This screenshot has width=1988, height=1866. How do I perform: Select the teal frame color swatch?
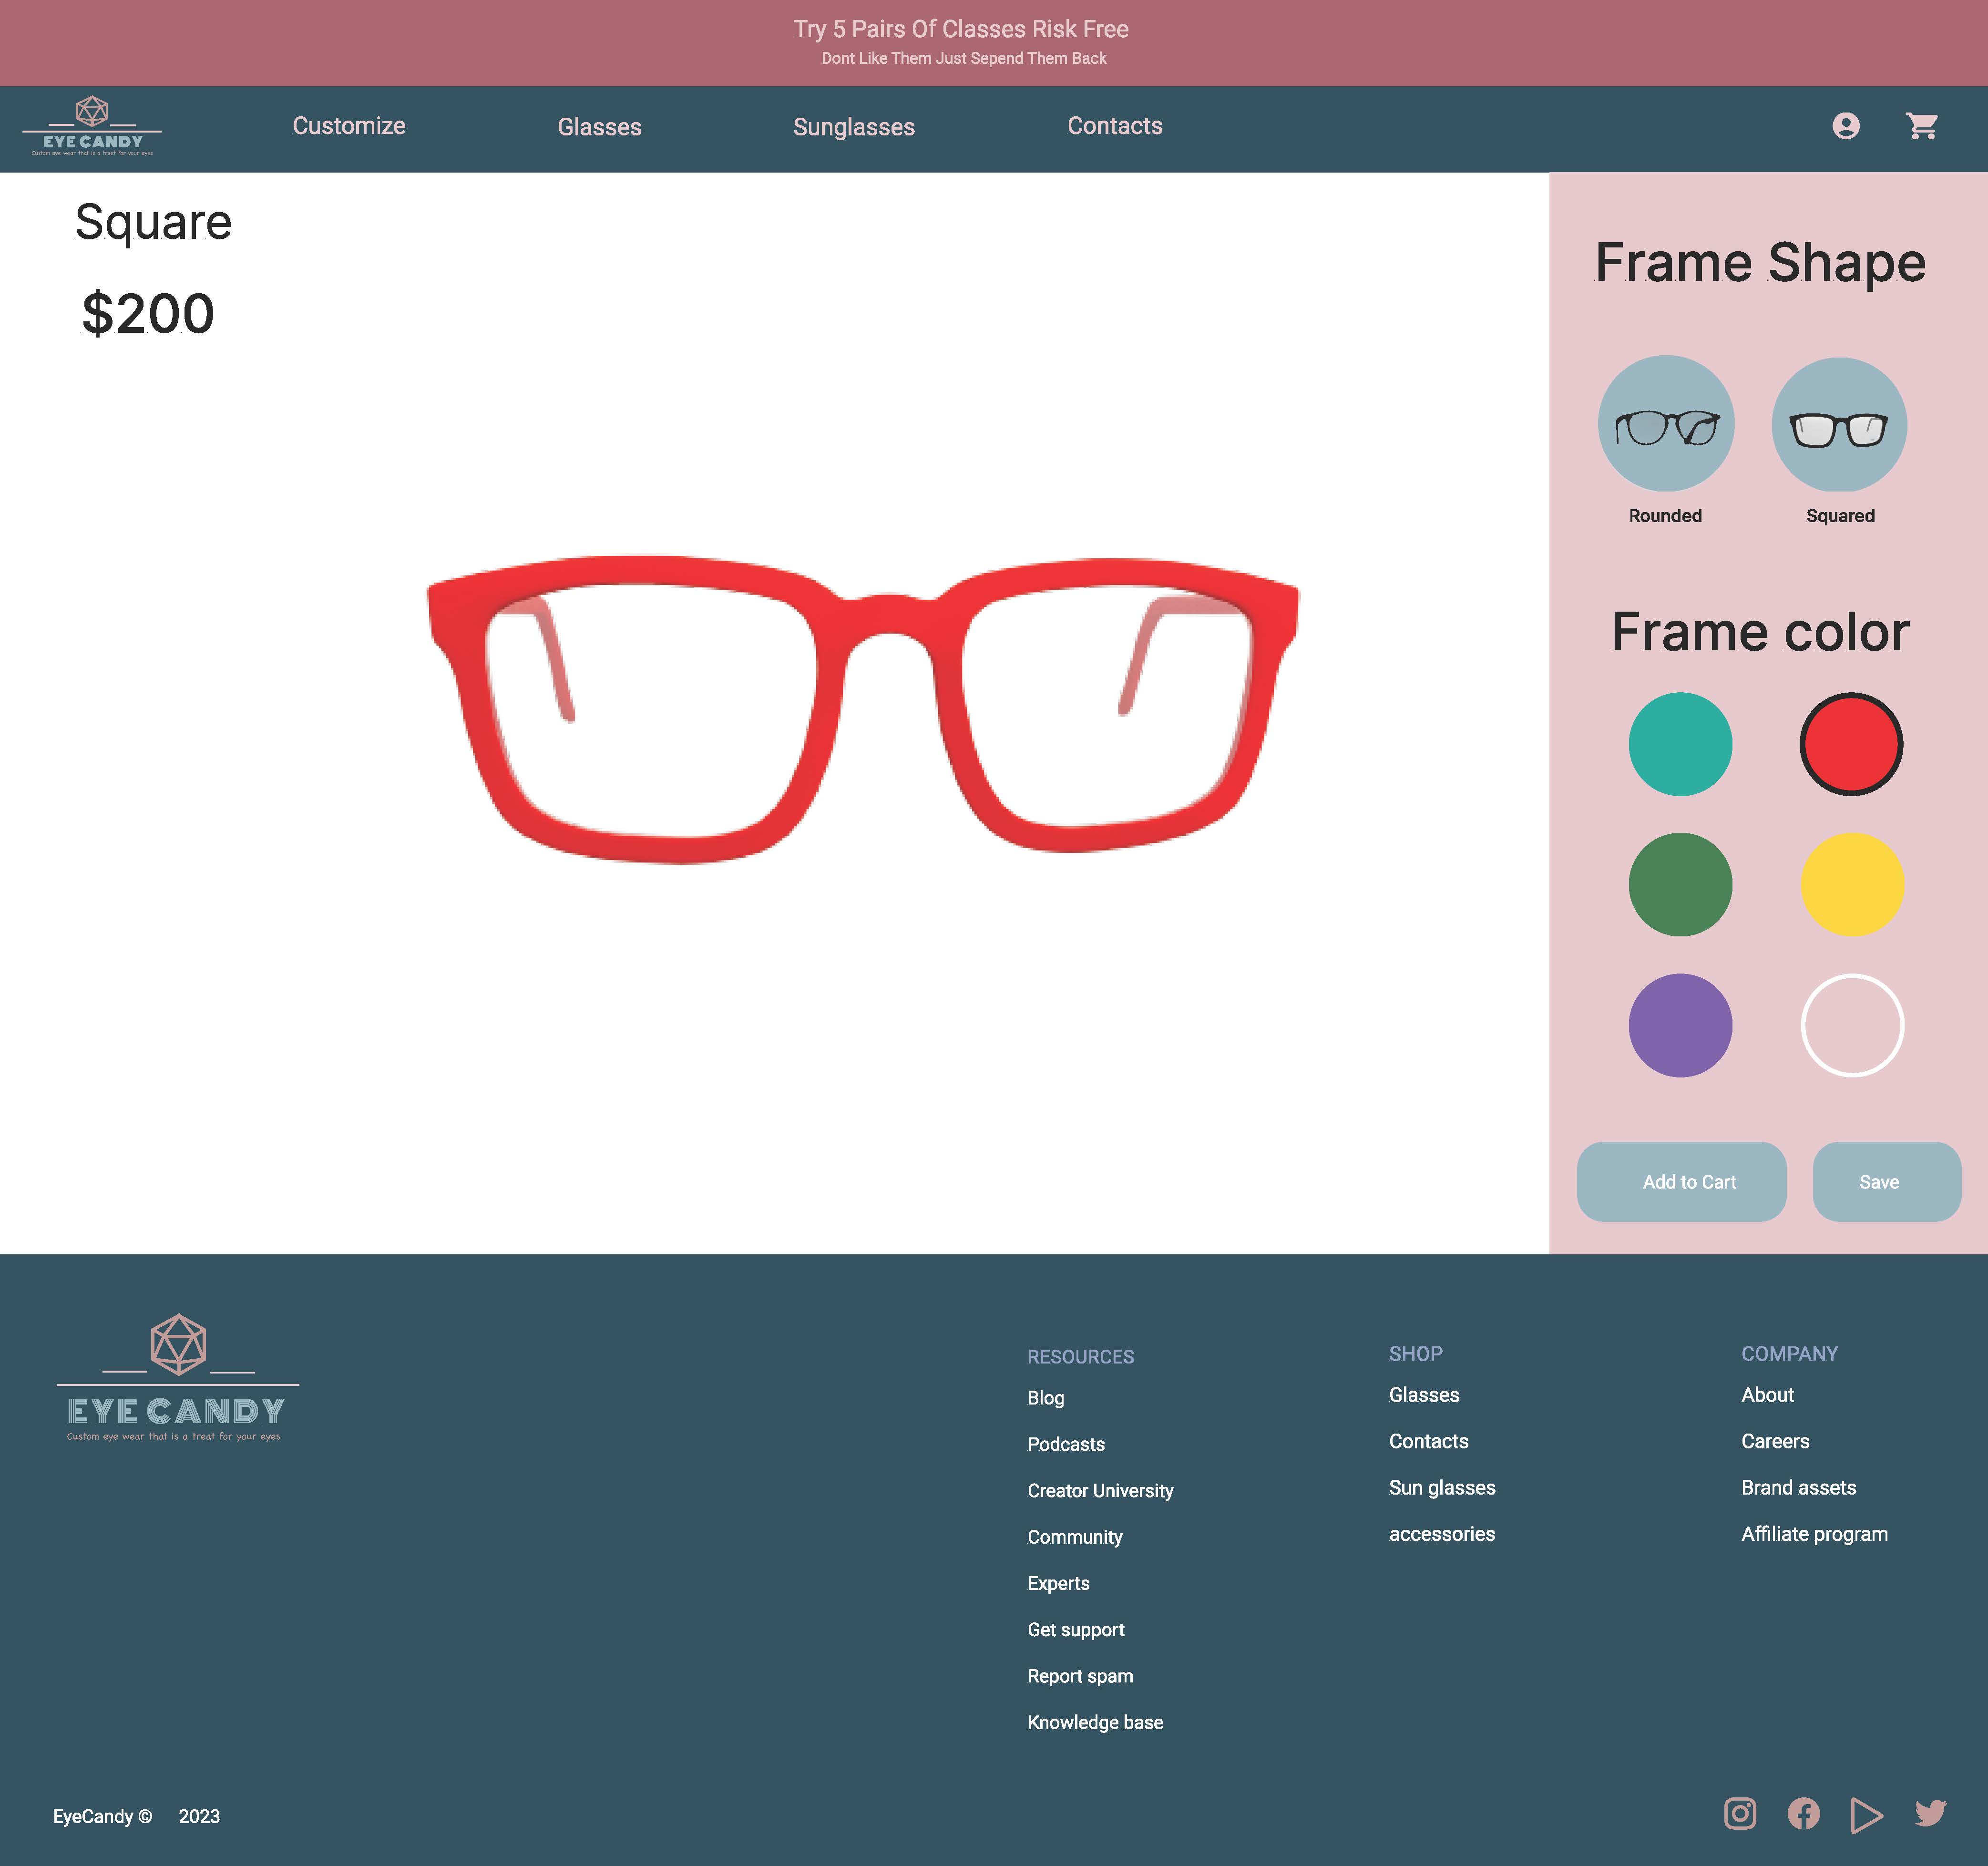coord(1680,744)
